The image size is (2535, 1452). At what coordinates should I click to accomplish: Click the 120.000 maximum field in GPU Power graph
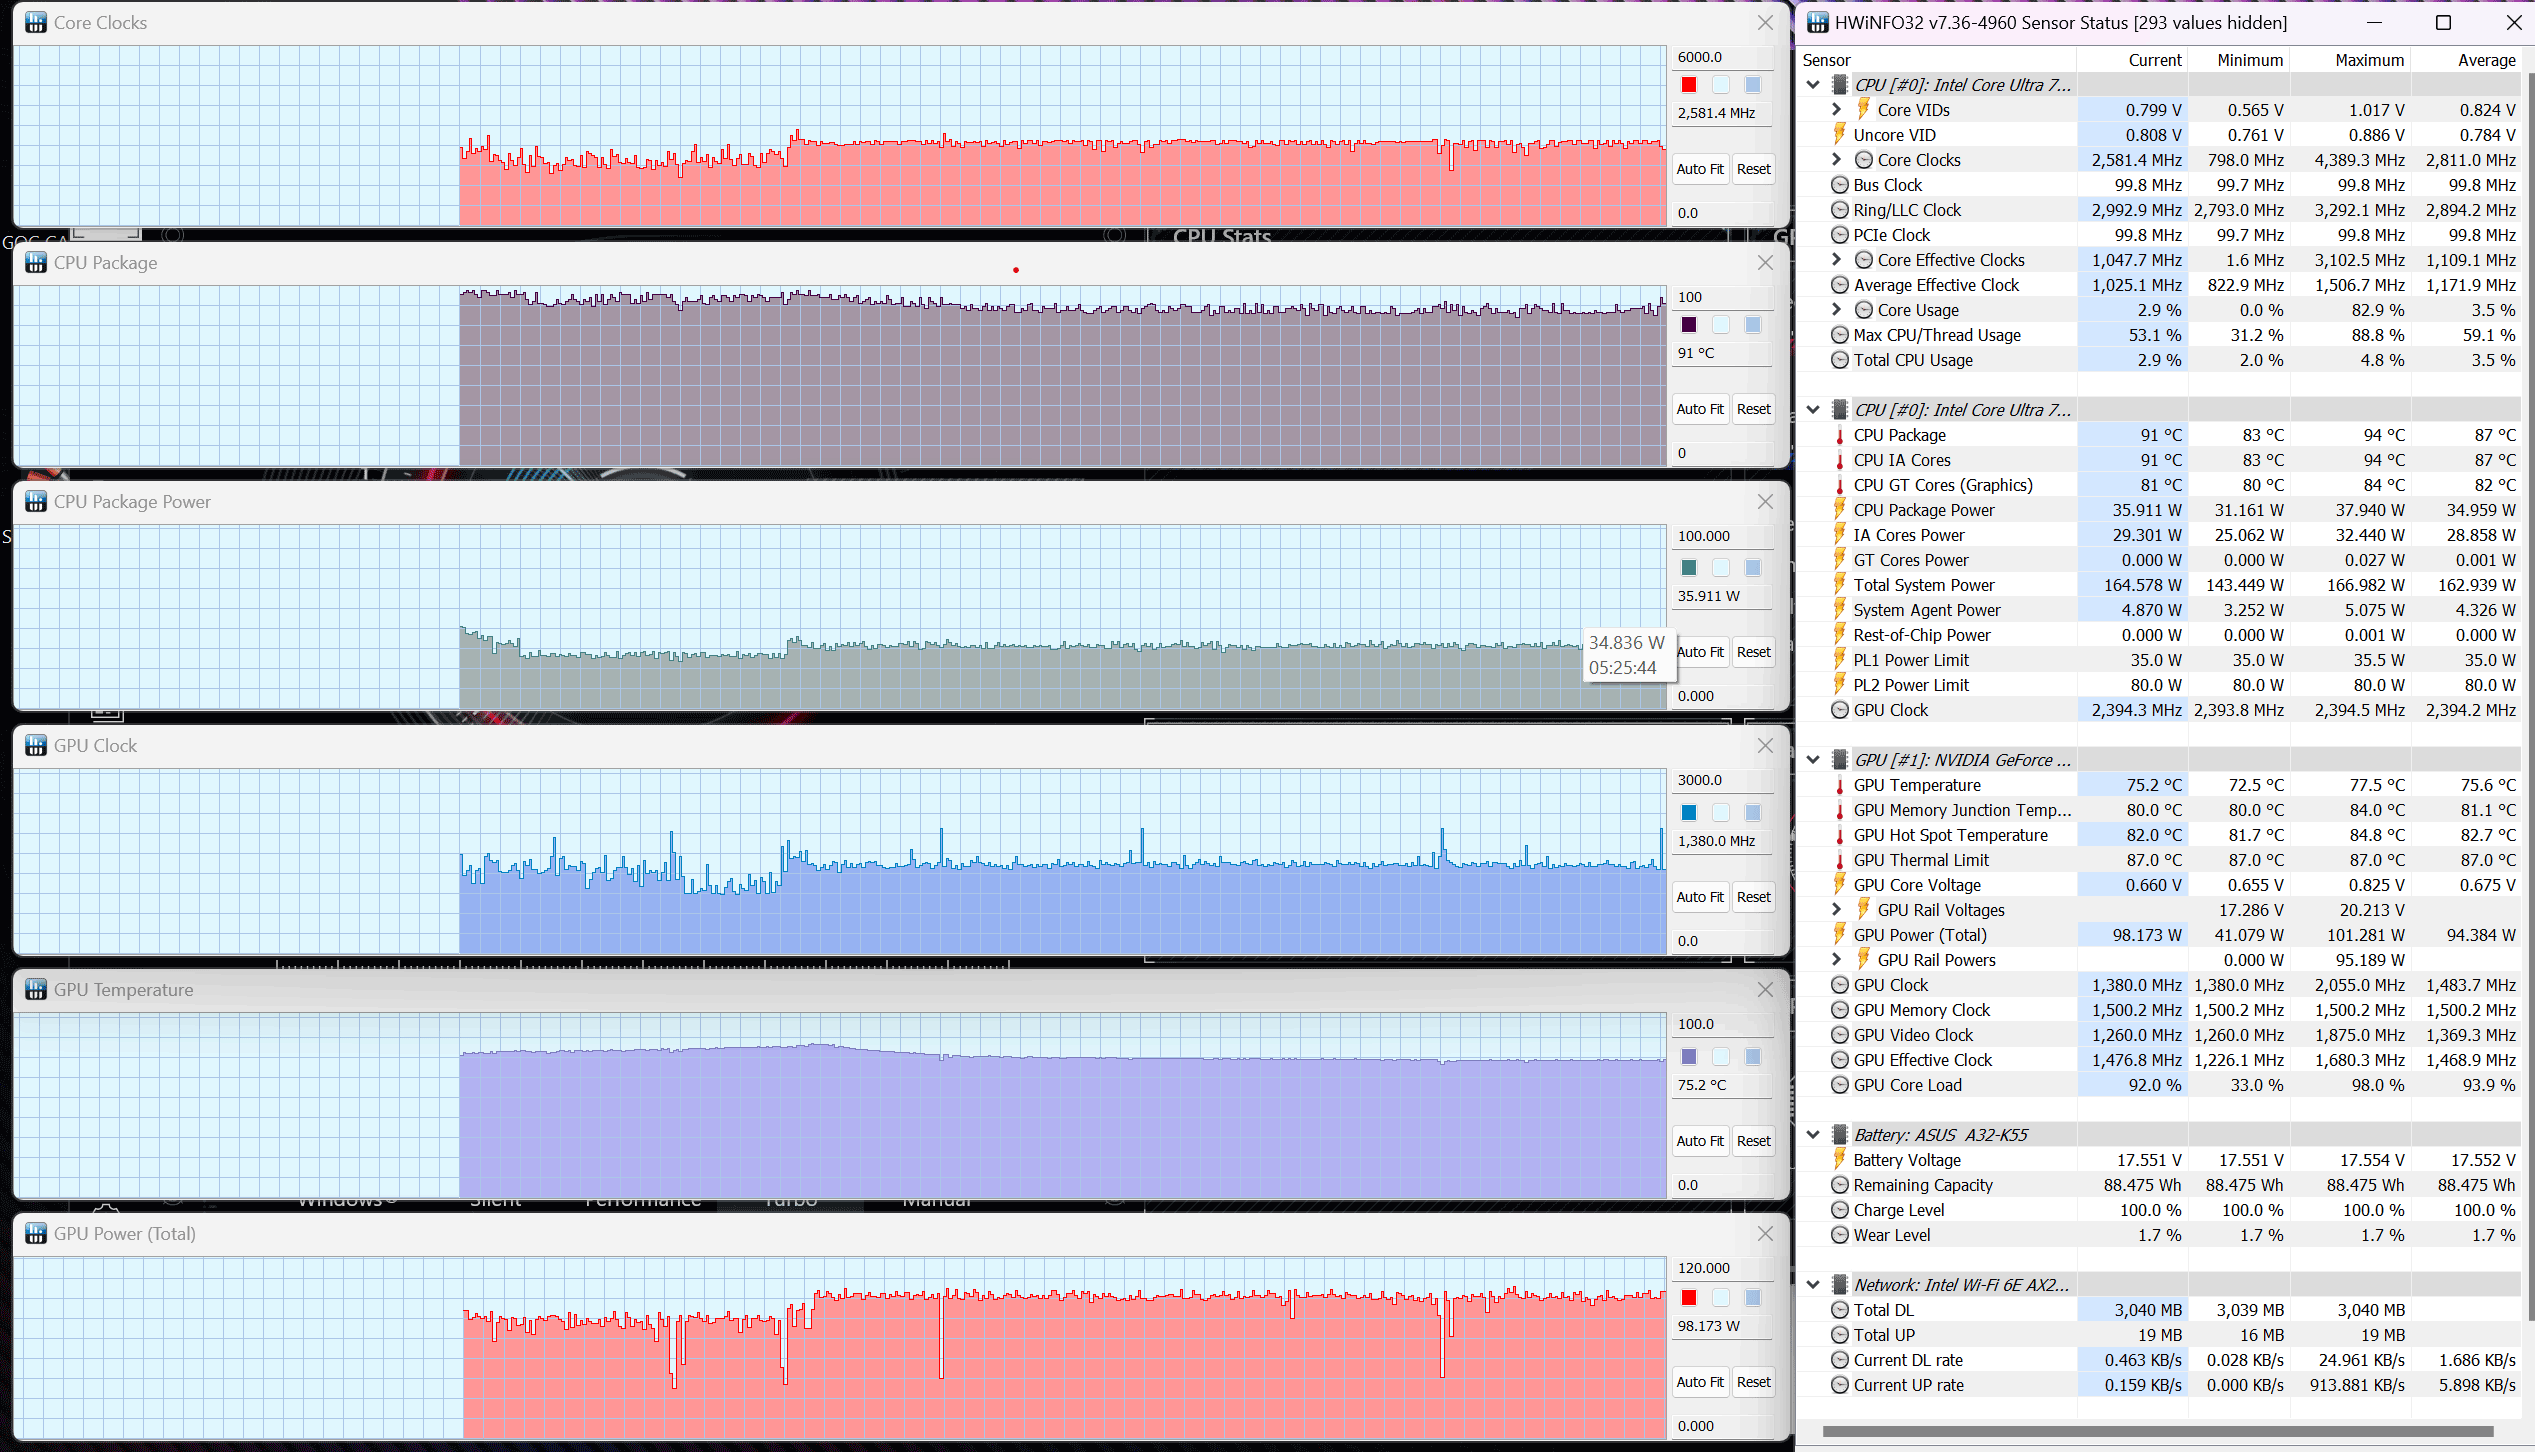pyautogui.click(x=1723, y=1268)
